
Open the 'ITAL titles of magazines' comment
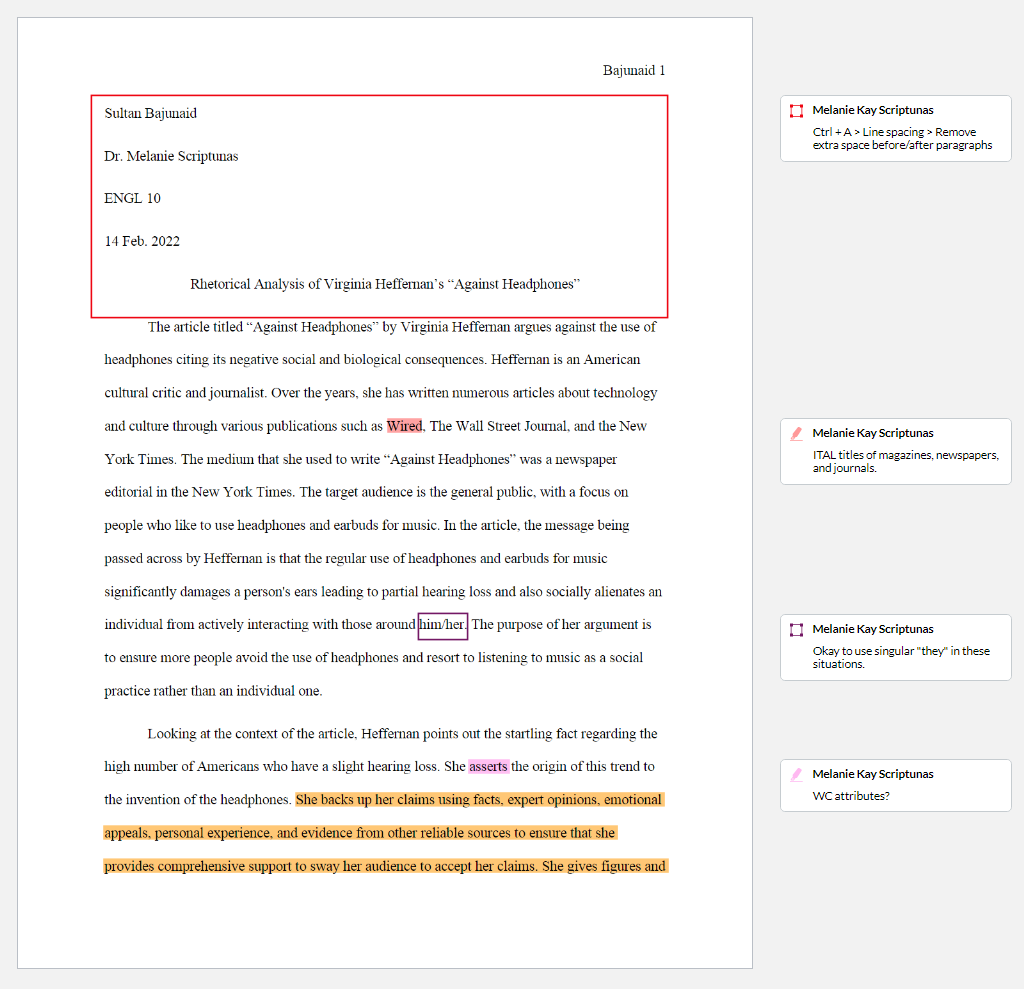click(x=895, y=451)
